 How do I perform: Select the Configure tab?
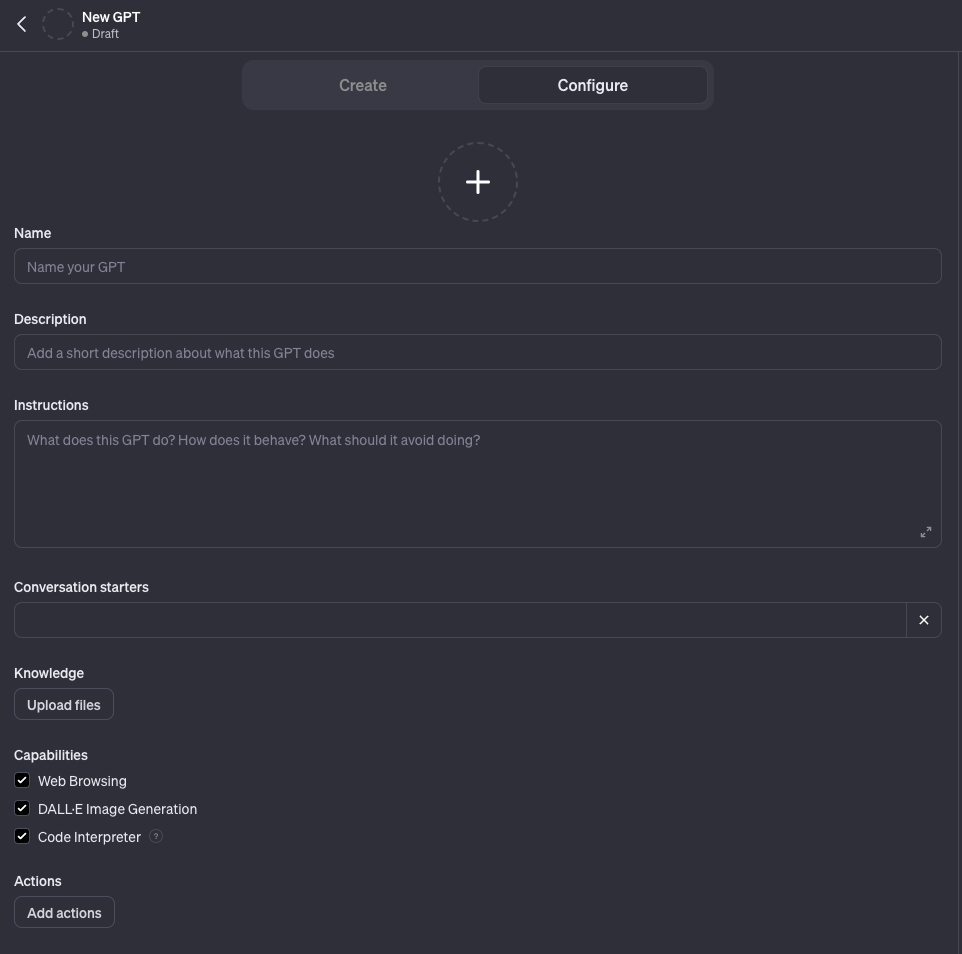pos(592,85)
